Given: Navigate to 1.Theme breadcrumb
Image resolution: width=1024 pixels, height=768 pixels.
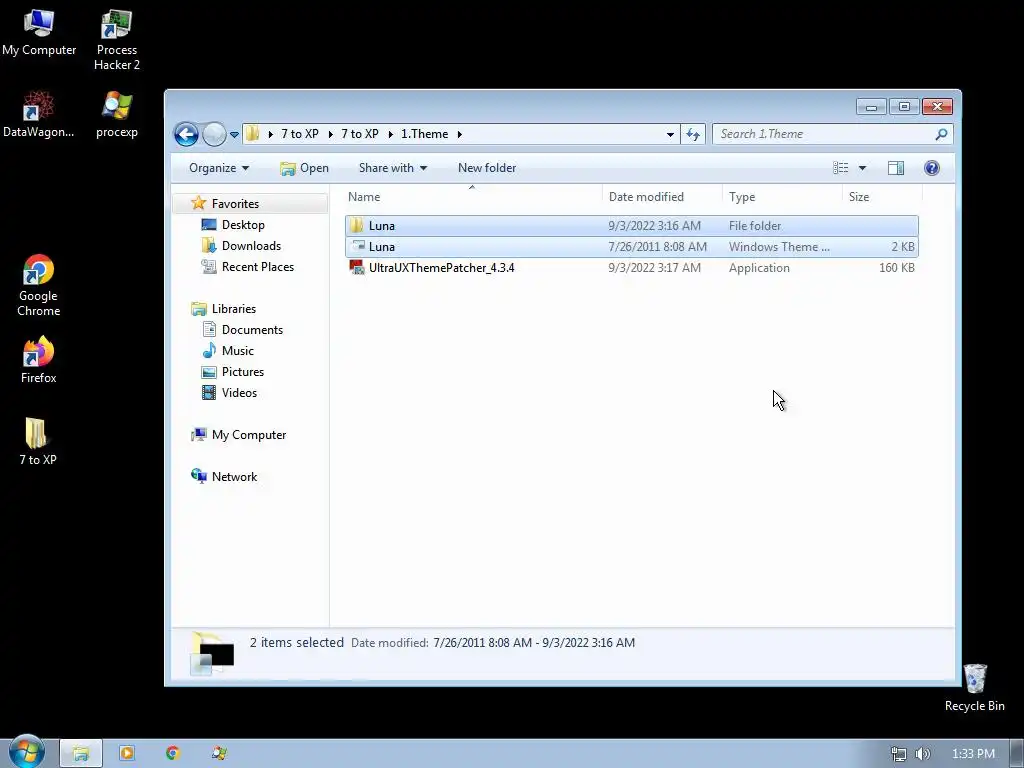Looking at the screenshot, I should [424, 134].
